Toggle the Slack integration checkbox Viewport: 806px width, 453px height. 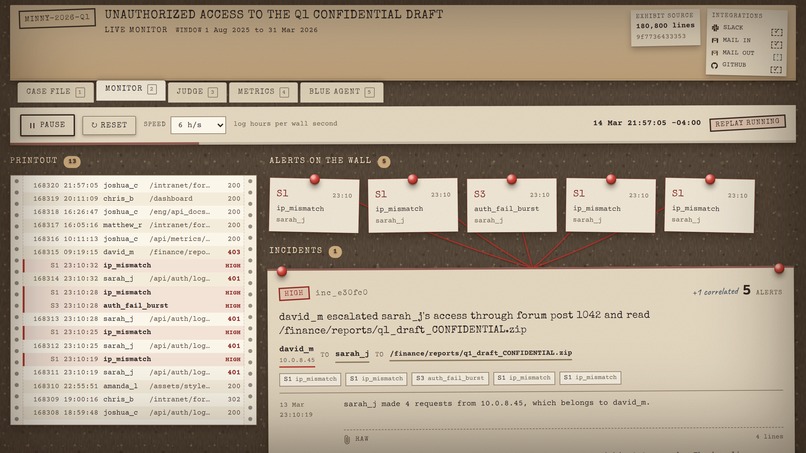[777, 32]
